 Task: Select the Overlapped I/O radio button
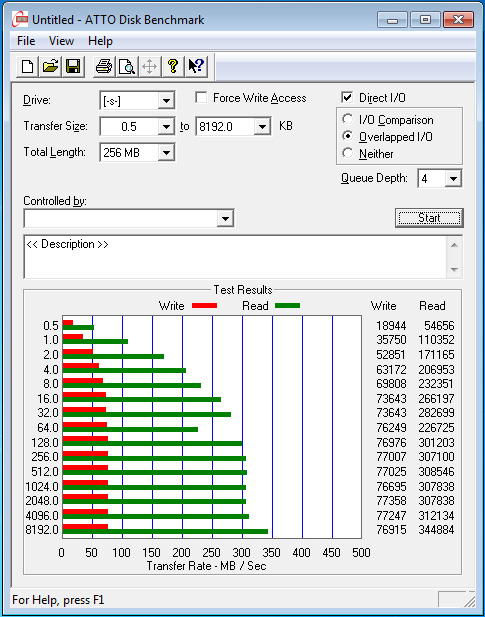tap(347, 136)
